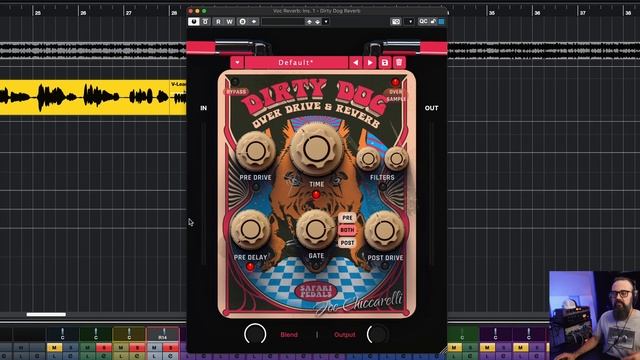This screenshot has height=360, width=640.
Task: Select PRE drive routing option
Action: click(347, 218)
